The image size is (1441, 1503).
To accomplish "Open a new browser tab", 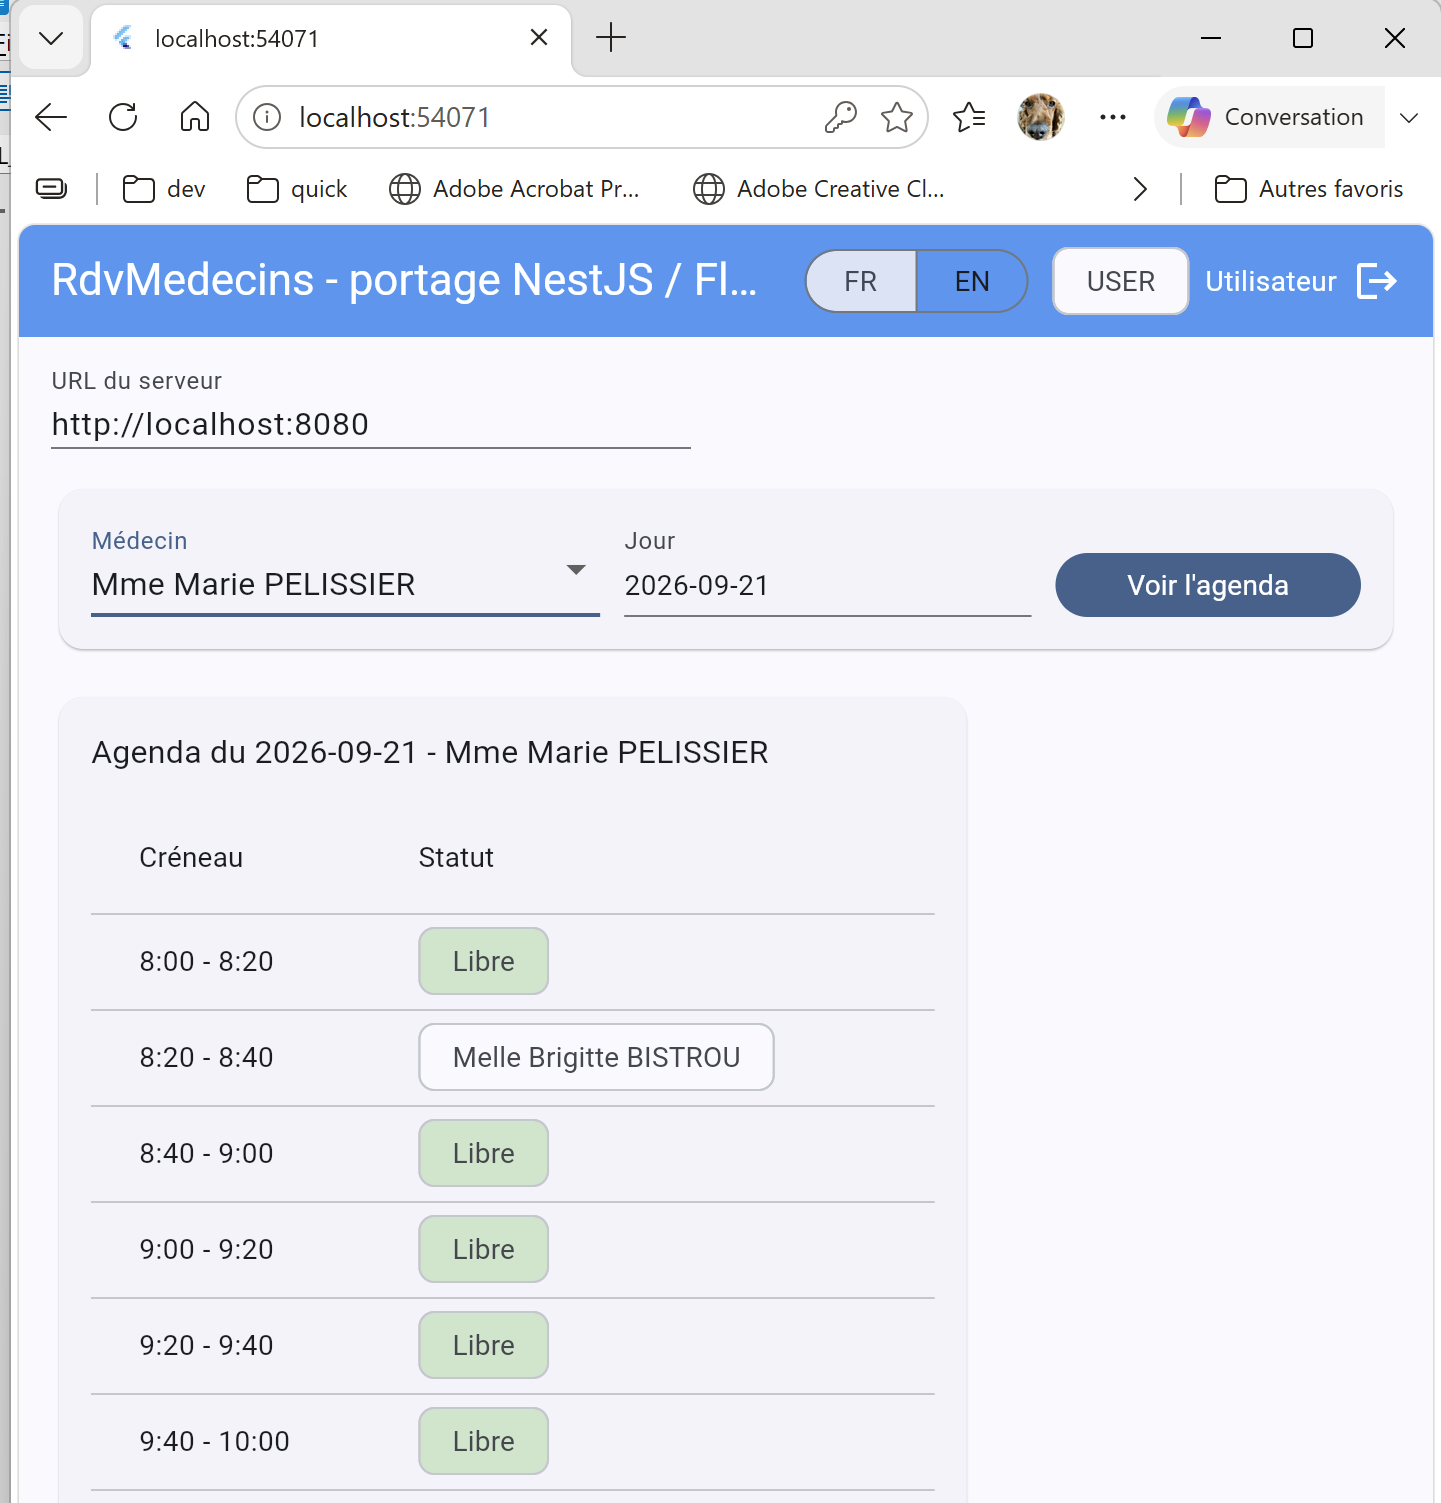I will point(611,38).
